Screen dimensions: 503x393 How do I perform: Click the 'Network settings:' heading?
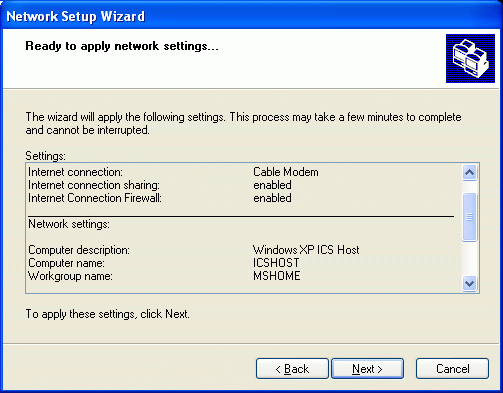[x=69, y=224]
